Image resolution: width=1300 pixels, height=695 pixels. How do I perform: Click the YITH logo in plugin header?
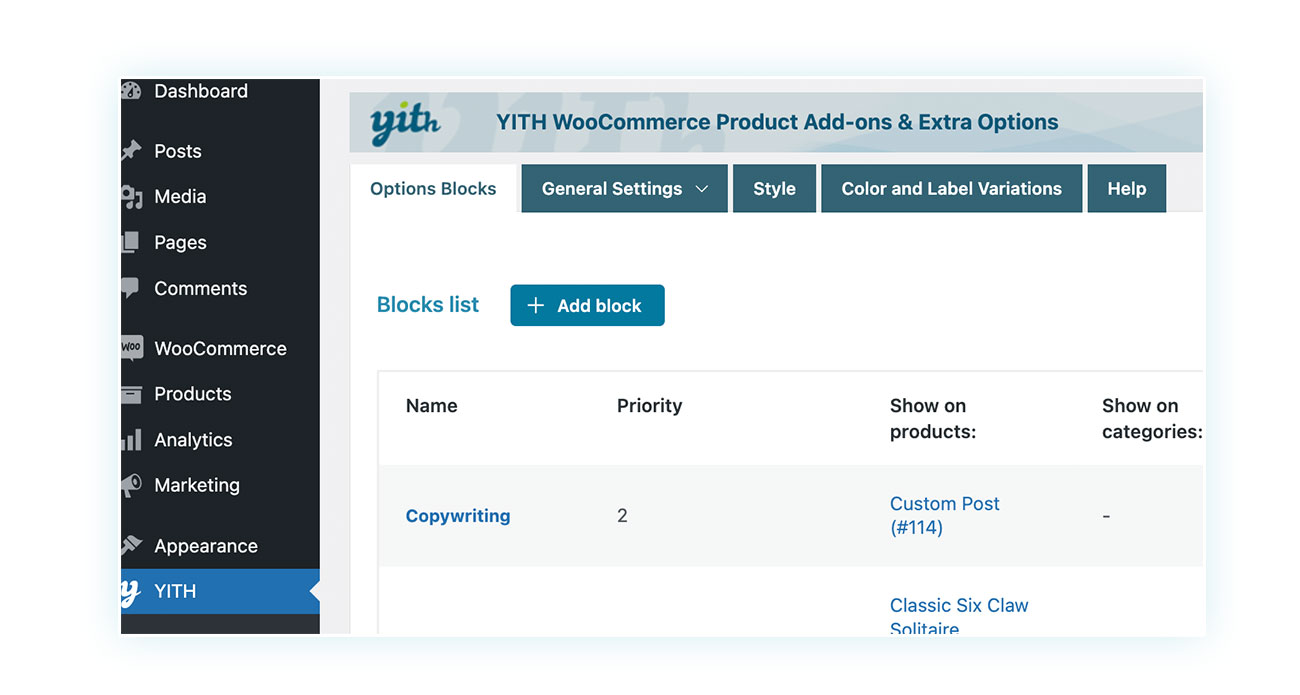click(x=405, y=124)
